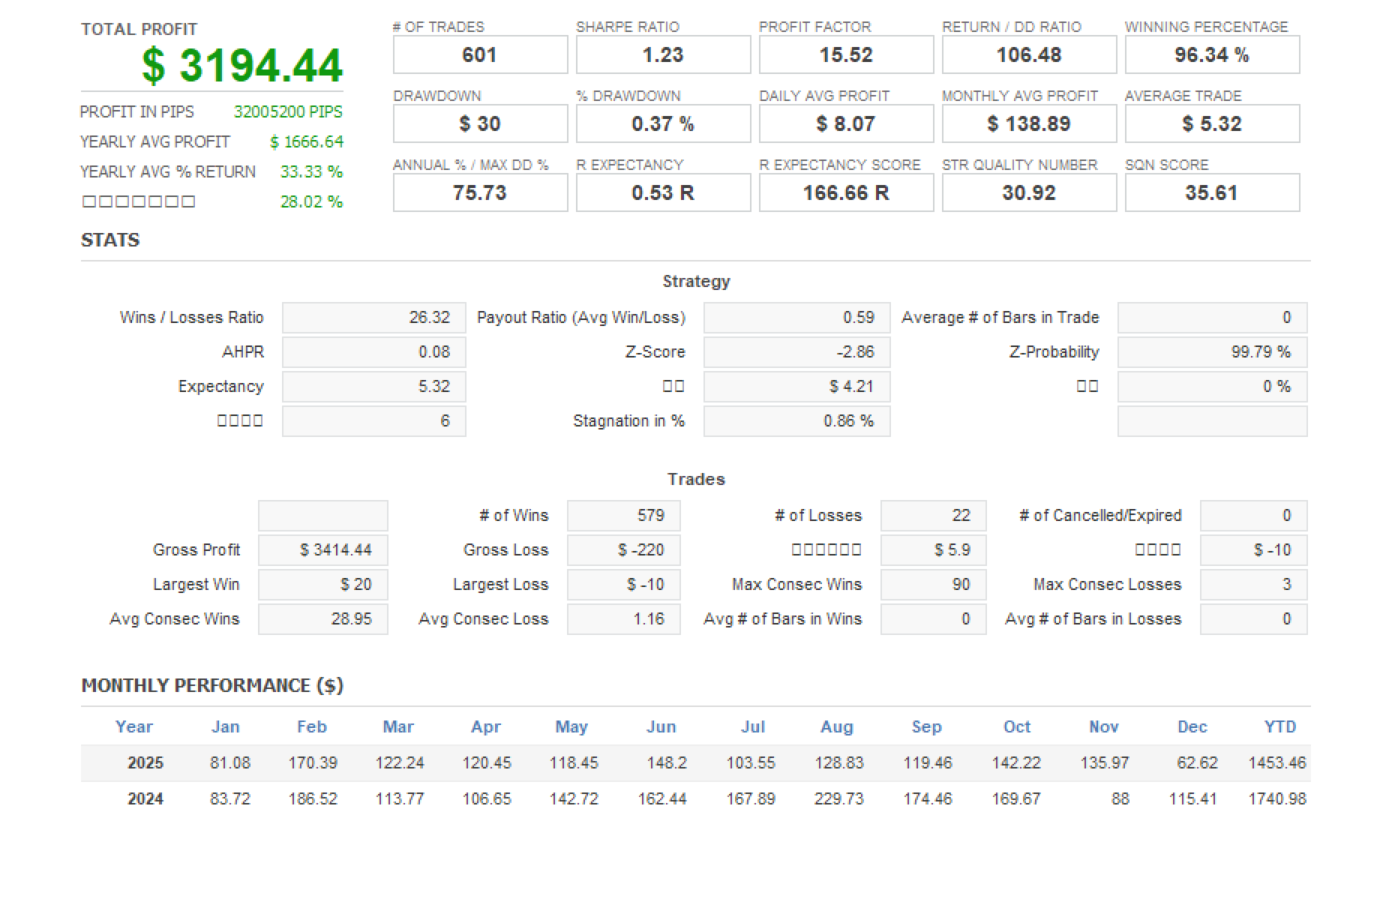The height and width of the screenshot is (900, 1395).
Task: Click STR Quality Number value 30.92
Action: pos(1029,193)
